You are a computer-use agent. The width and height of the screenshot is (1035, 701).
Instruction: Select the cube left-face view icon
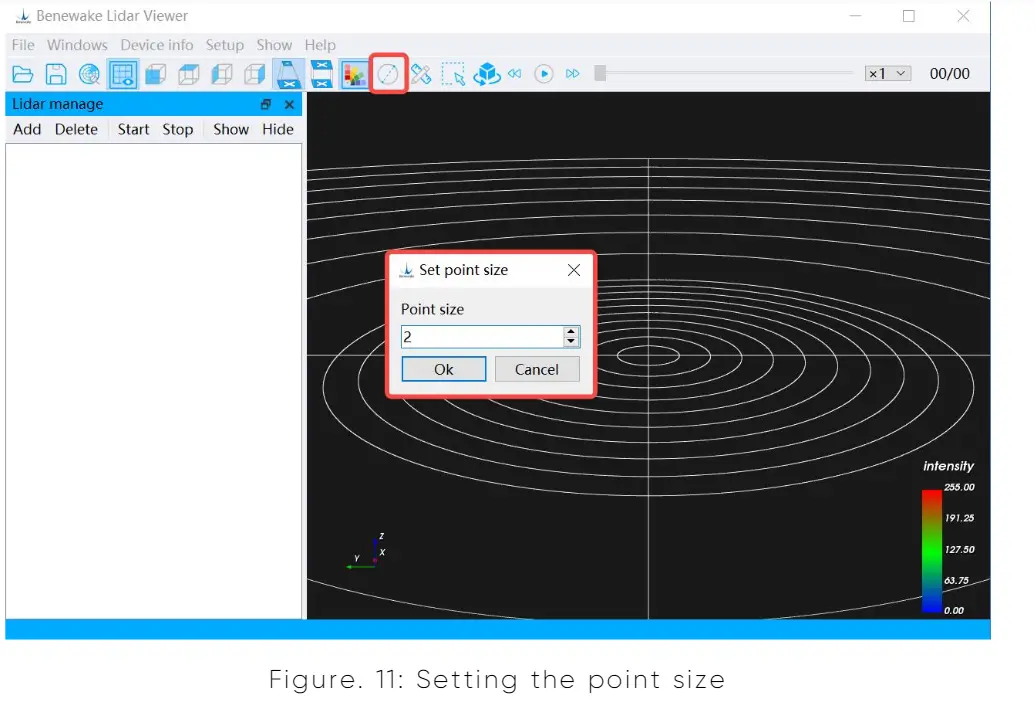point(222,74)
